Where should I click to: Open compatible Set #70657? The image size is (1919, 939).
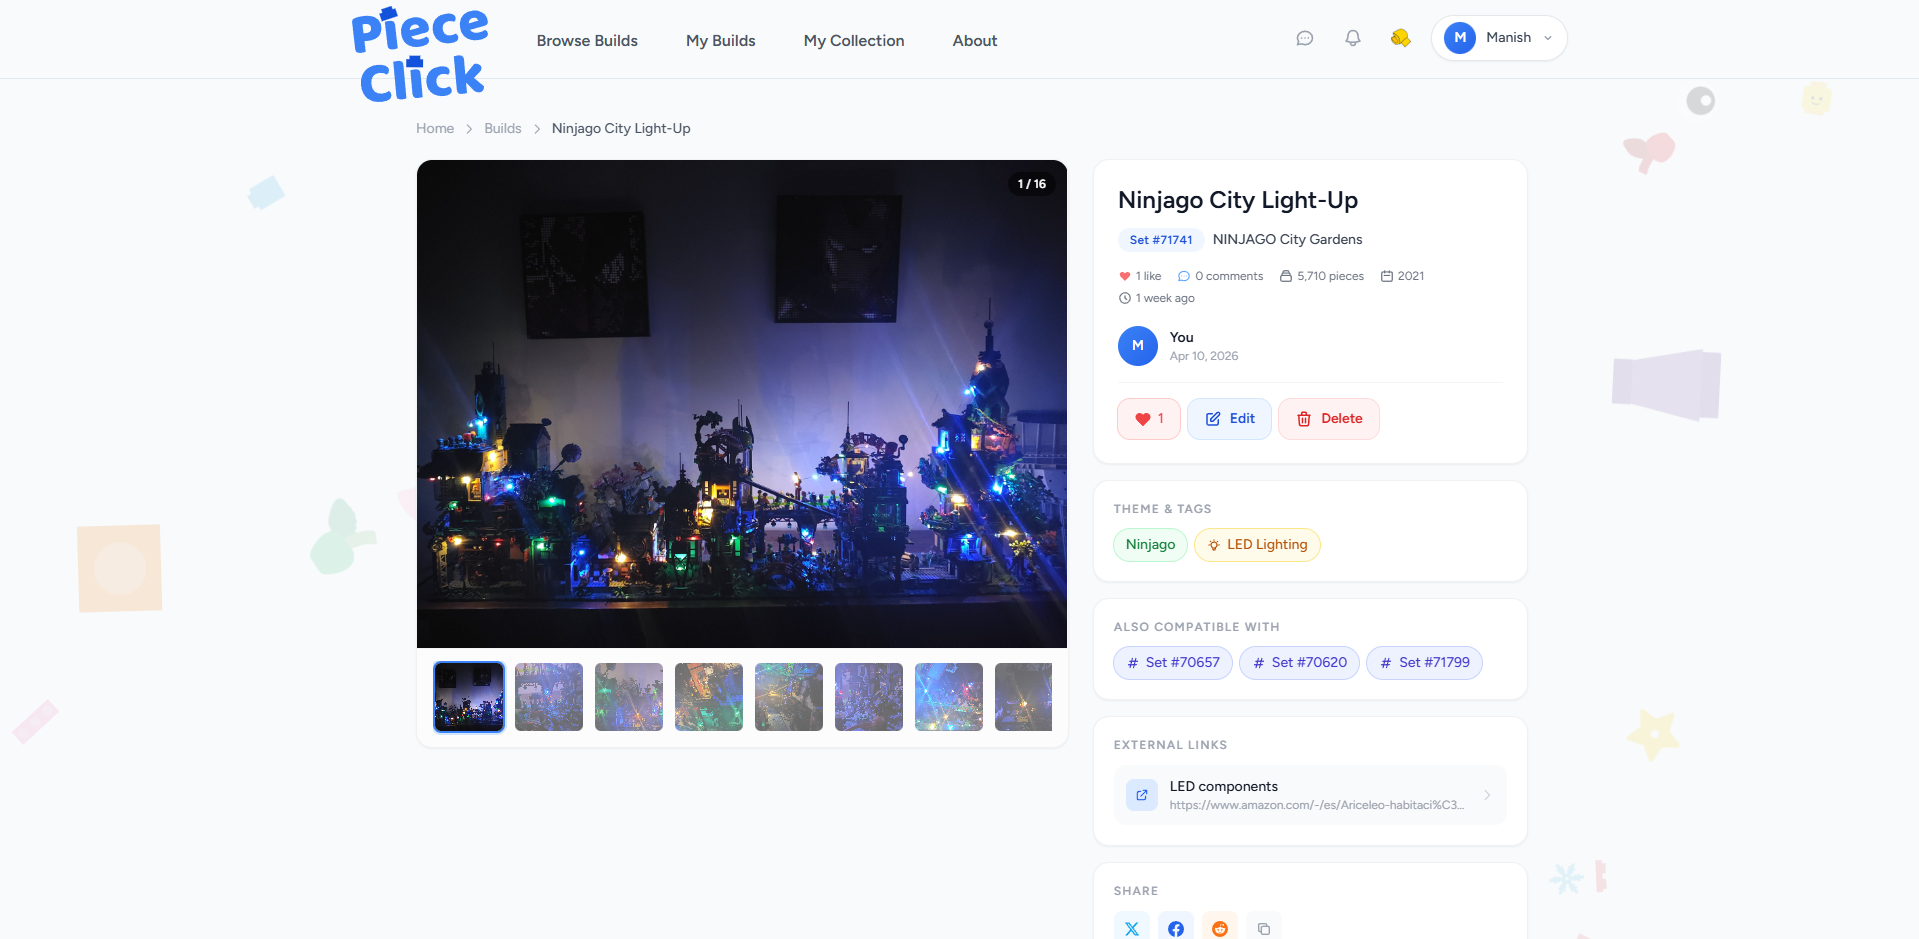[1173, 663]
